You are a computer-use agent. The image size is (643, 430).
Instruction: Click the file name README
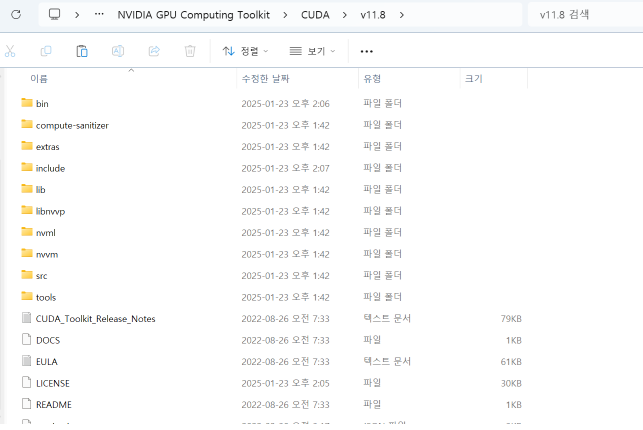54,405
